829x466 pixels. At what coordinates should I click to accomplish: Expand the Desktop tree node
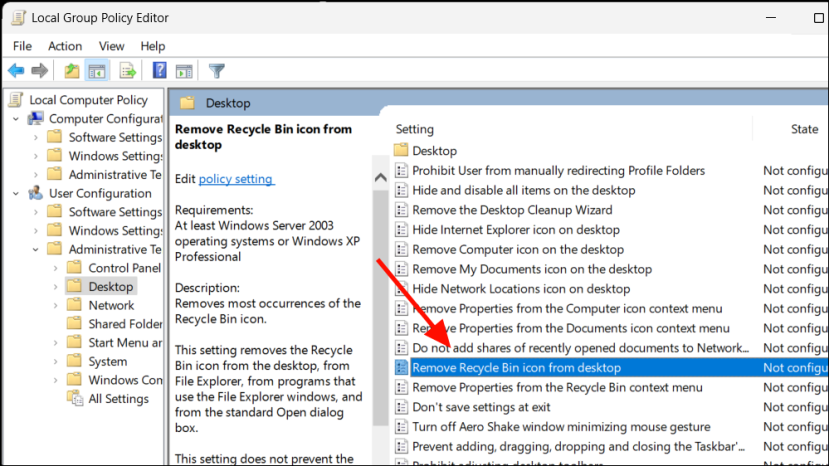click(56, 287)
